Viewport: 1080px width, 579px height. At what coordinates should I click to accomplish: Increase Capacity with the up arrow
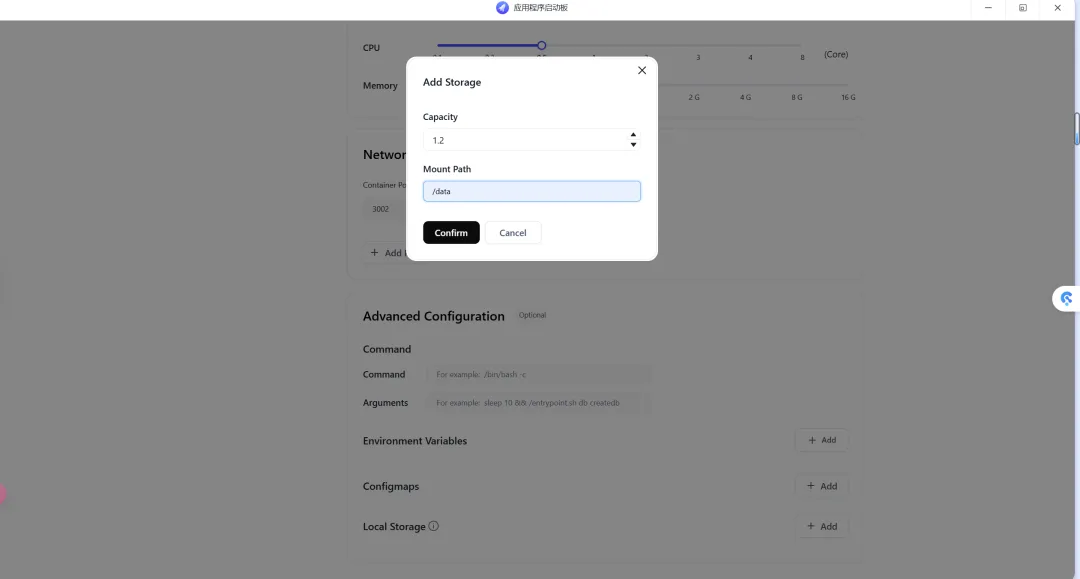click(633, 134)
